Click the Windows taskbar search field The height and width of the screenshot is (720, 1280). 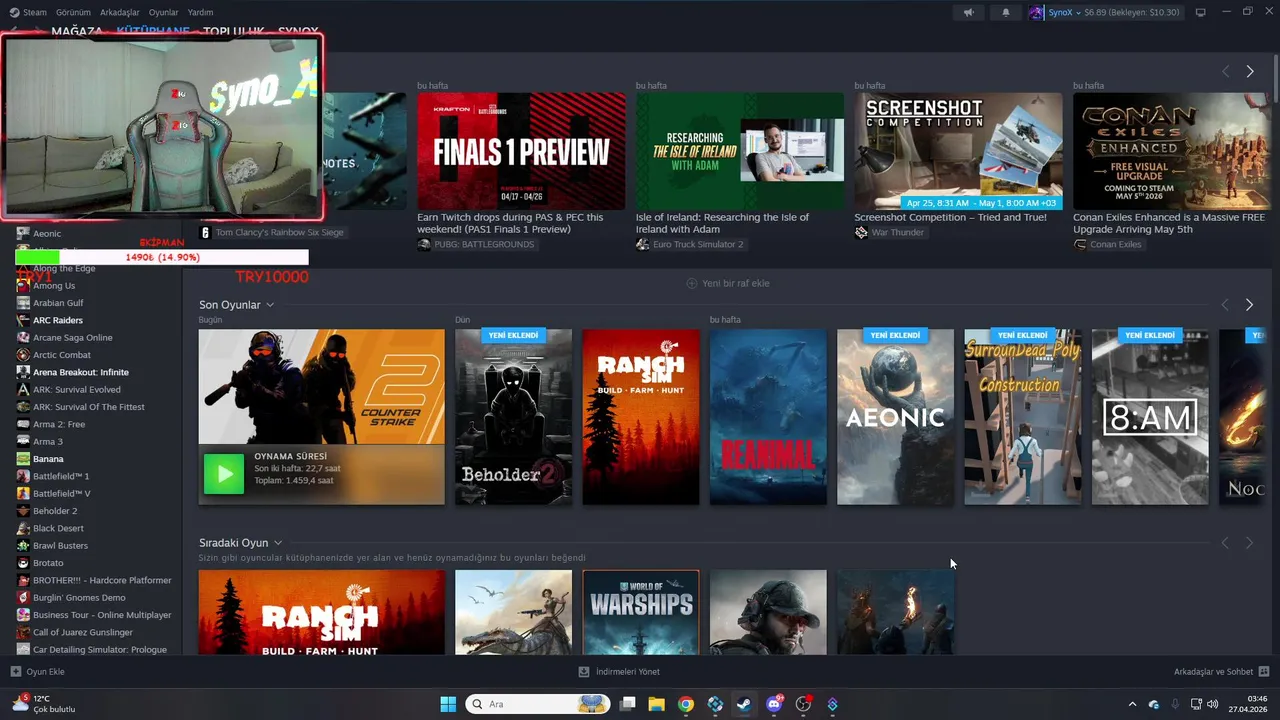pyautogui.click(x=538, y=704)
